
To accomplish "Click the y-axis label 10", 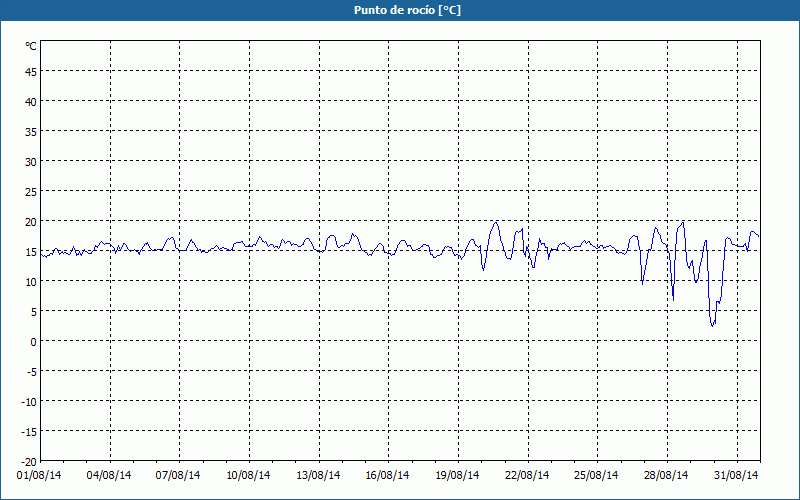I will coord(31,282).
